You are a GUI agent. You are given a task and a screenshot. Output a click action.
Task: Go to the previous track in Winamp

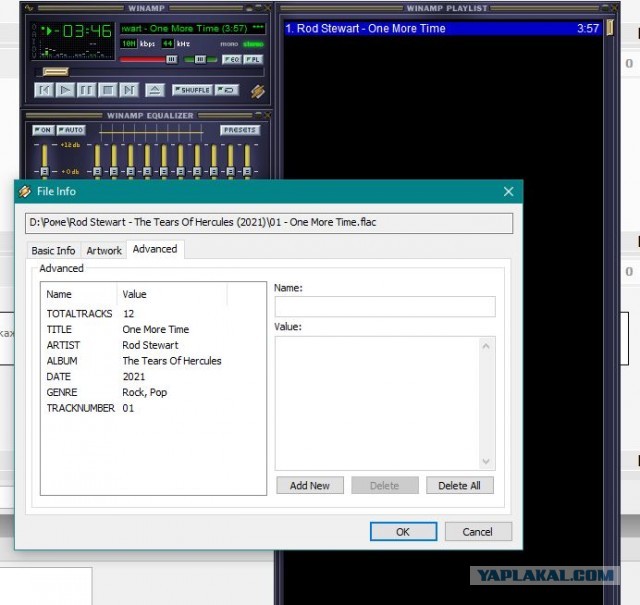click(x=44, y=90)
